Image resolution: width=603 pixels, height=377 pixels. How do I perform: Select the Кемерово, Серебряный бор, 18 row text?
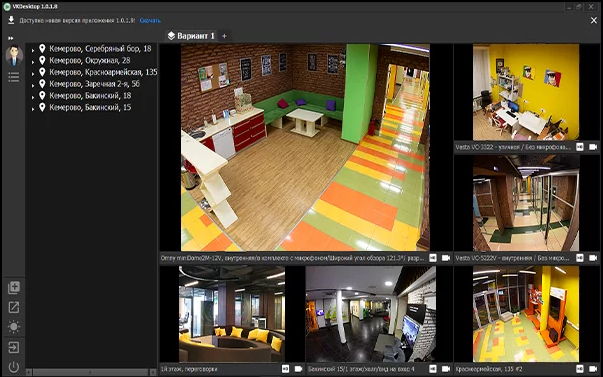pos(100,48)
